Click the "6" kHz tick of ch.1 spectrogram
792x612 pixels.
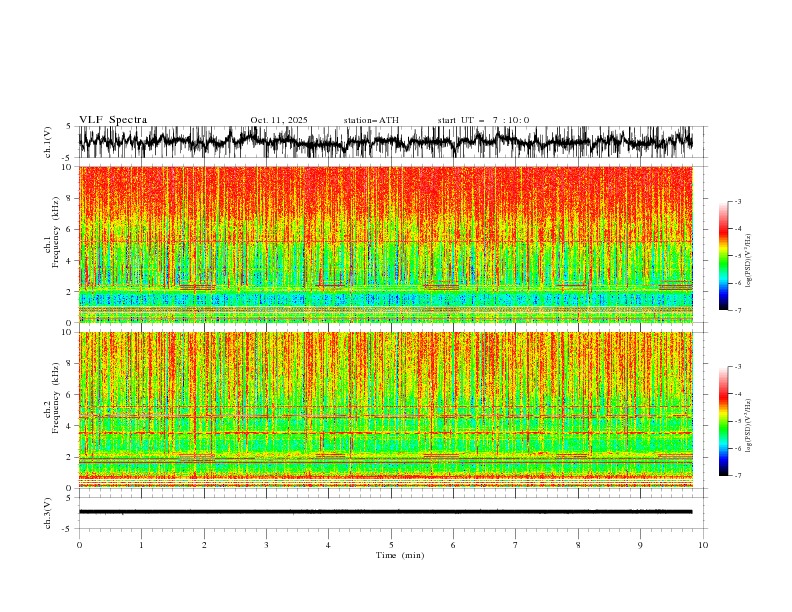[x=69, y=230]
